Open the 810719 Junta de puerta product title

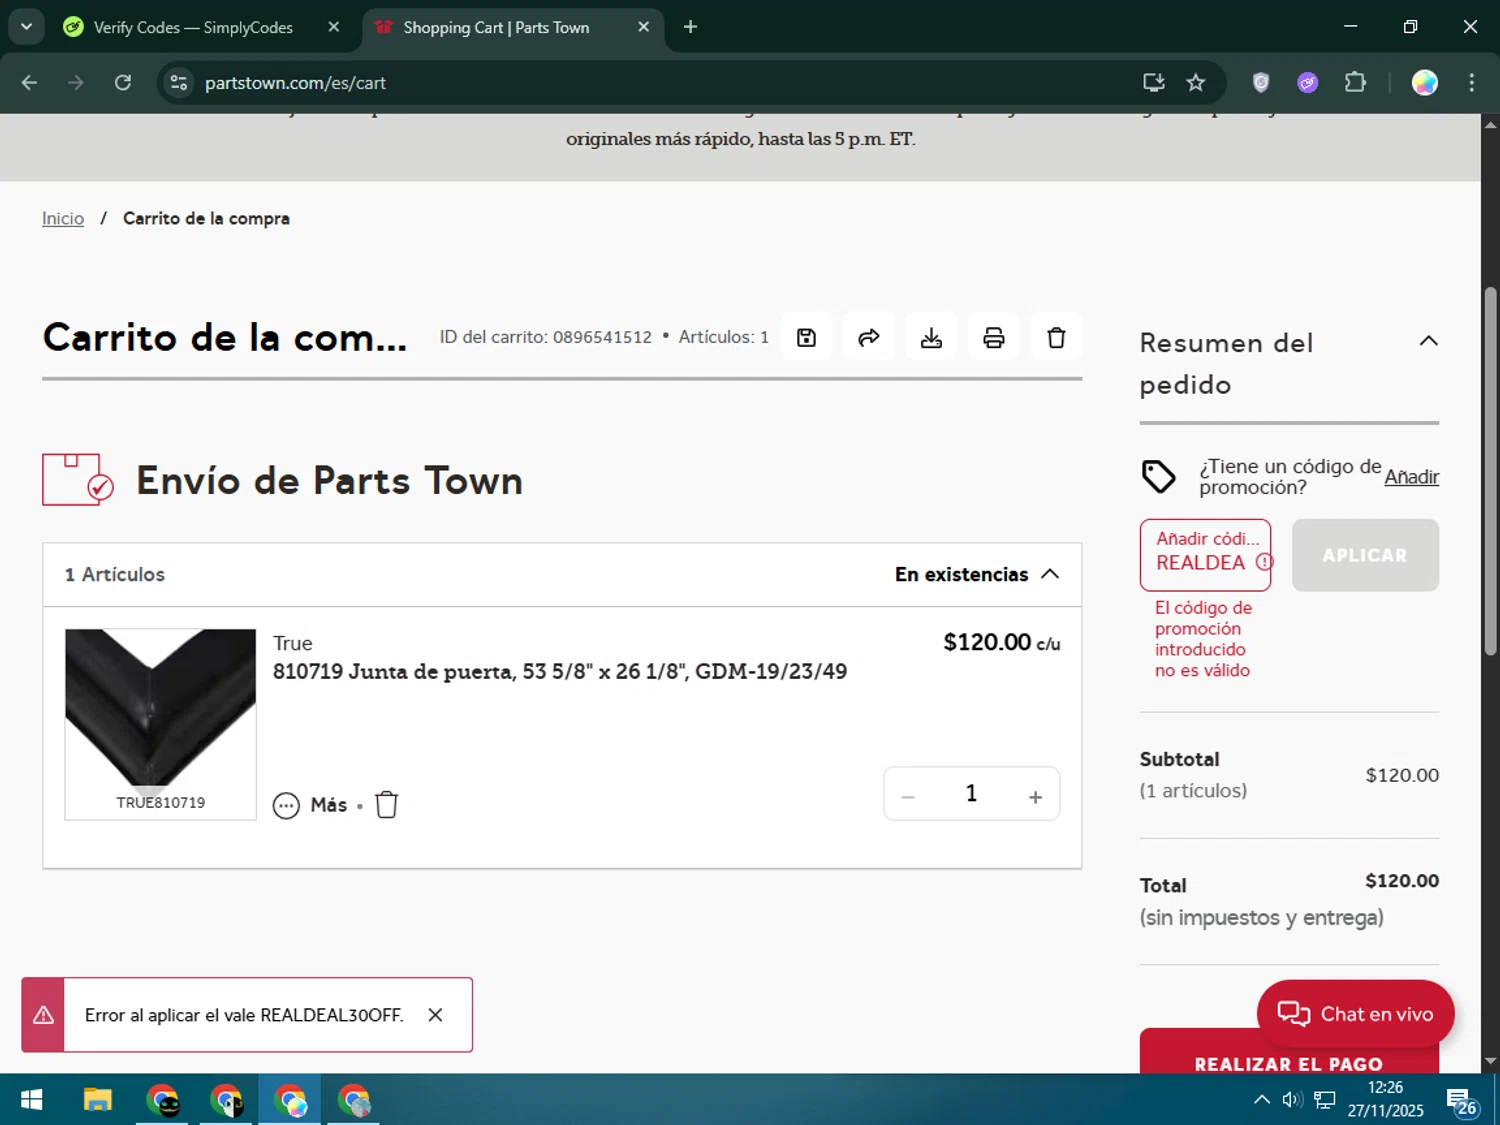click(x=560, y=671)
